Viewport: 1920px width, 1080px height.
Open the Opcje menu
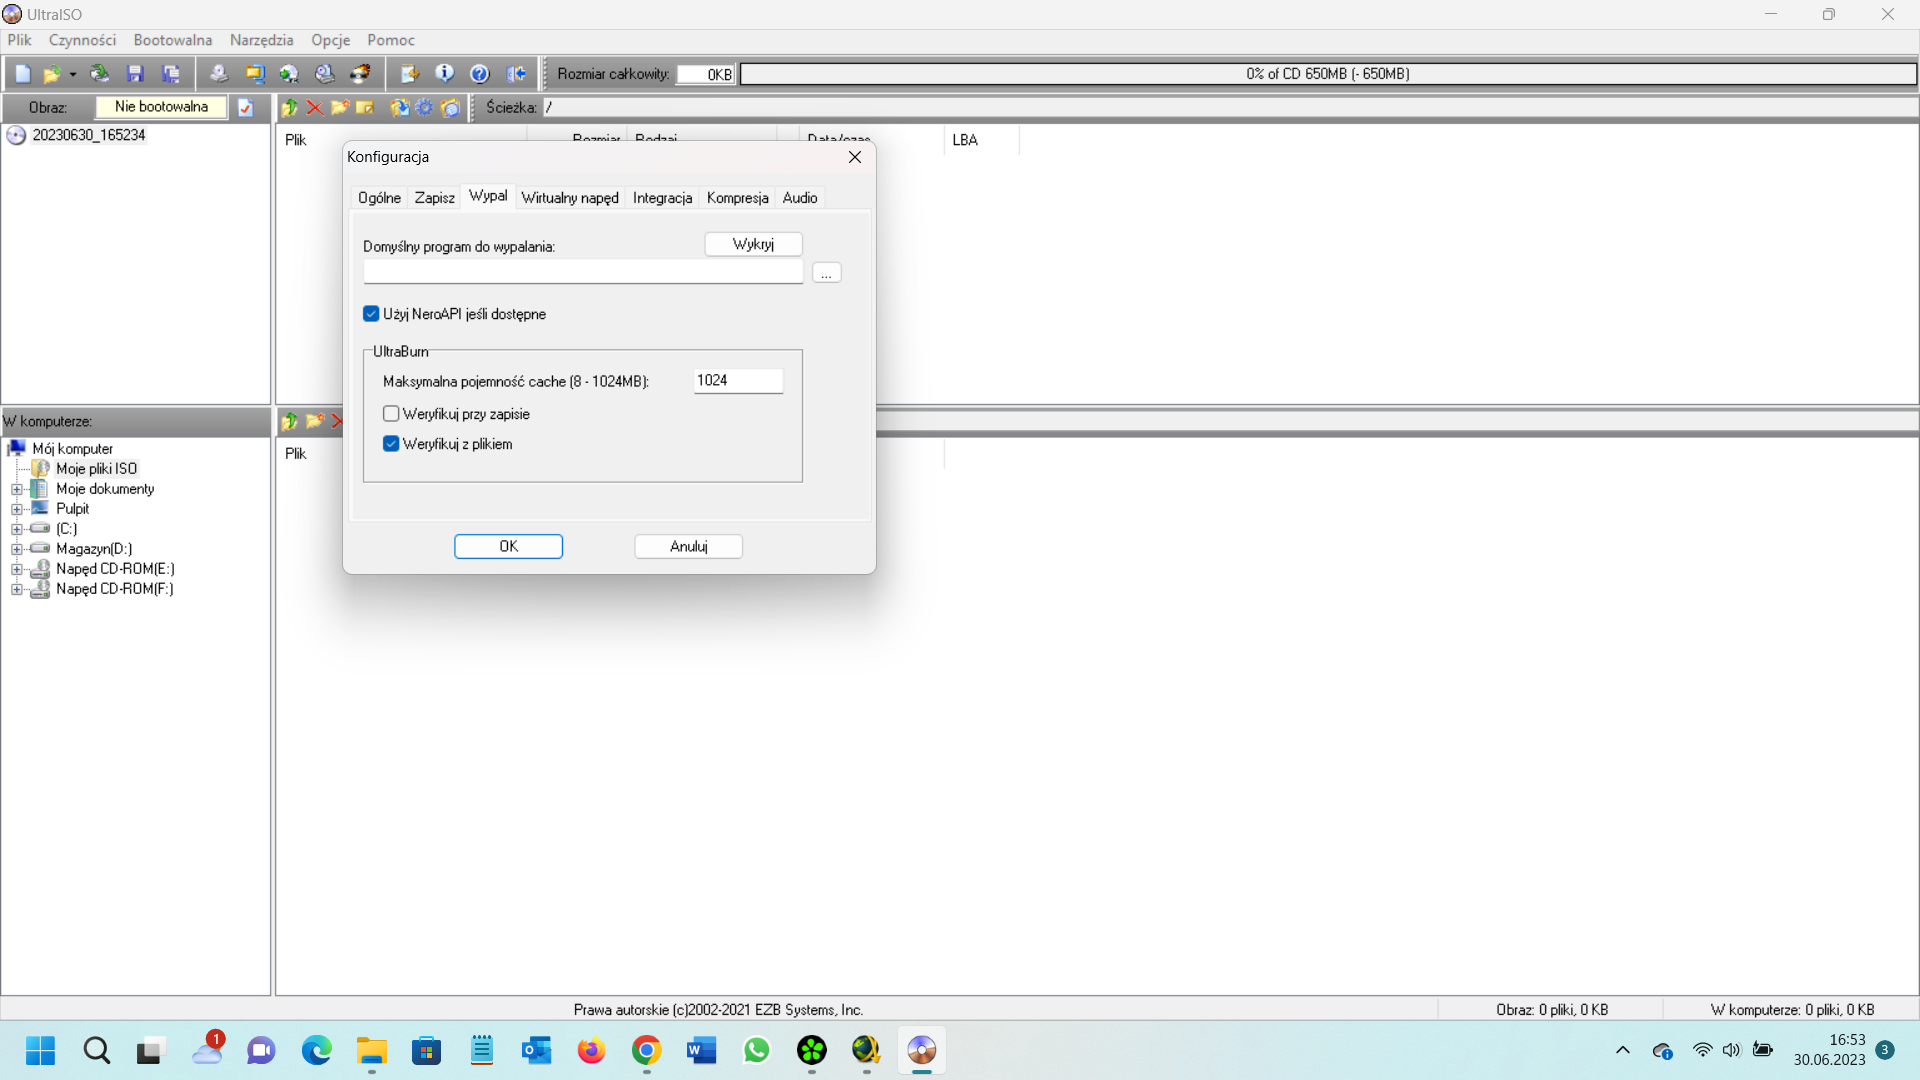(331, 40)
